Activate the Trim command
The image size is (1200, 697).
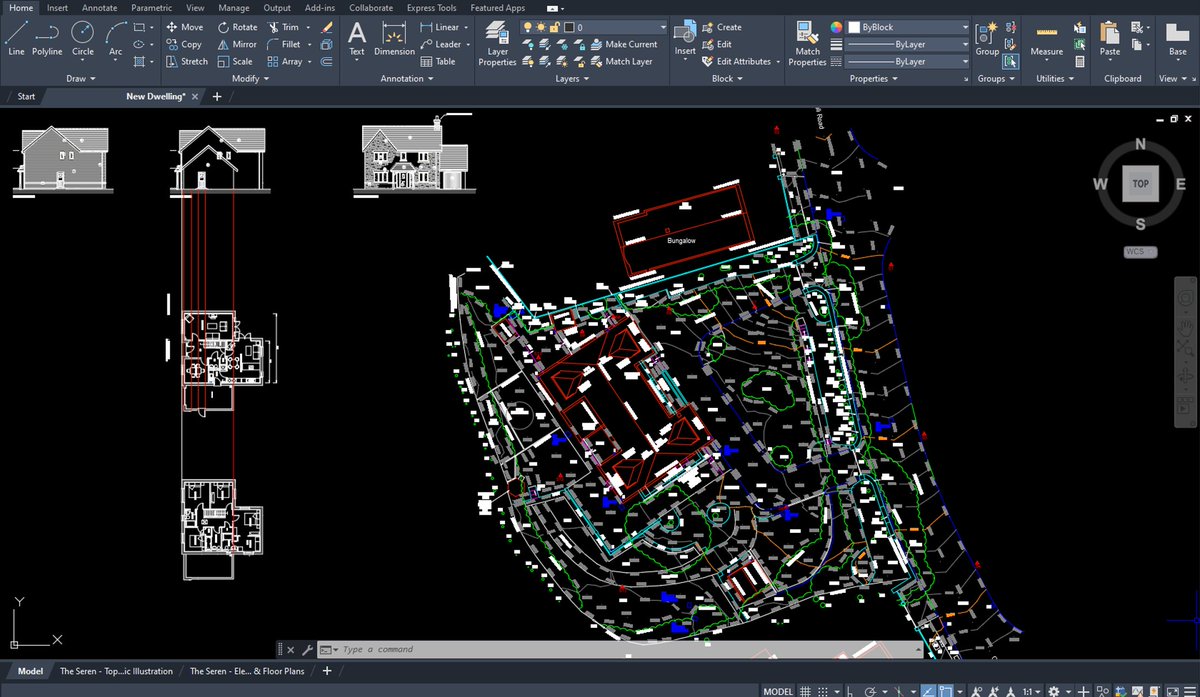(283, 27)
